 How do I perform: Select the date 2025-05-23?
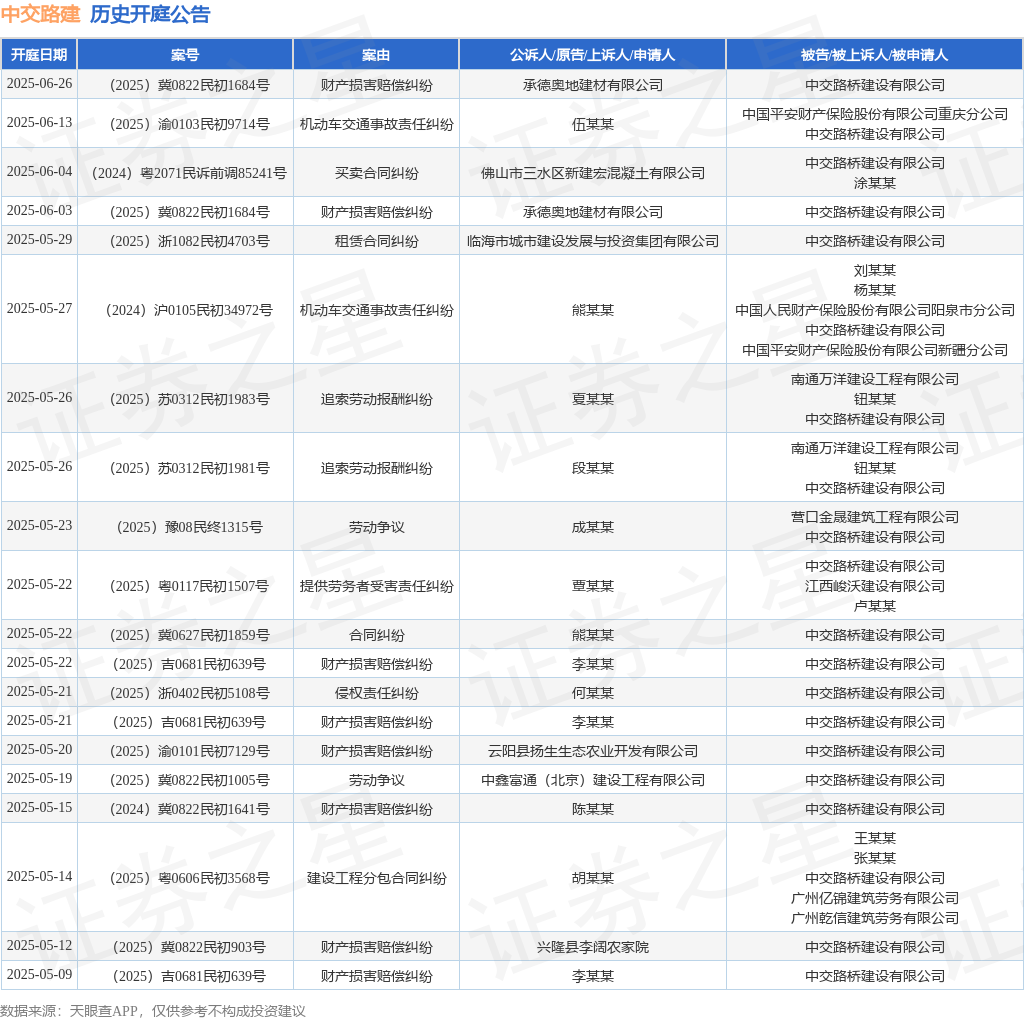click(39, 526)
